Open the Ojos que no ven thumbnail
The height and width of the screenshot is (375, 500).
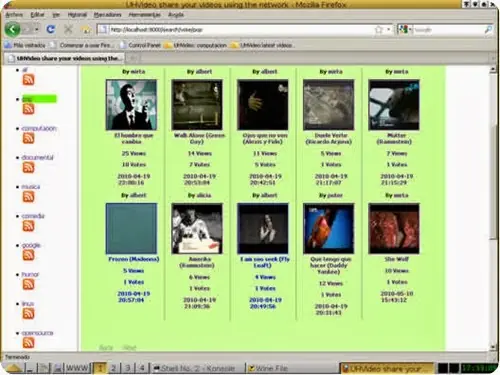[x=263, y=105]
